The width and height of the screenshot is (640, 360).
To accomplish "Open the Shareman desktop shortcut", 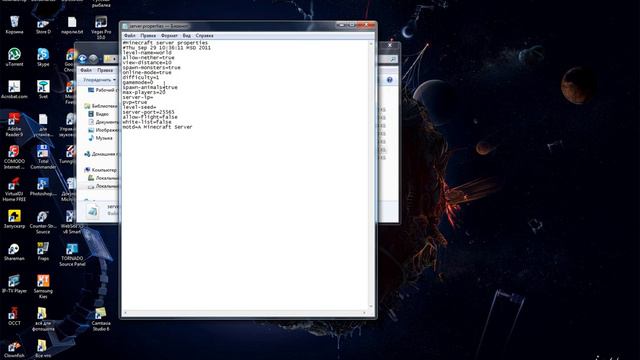I will tap(14, 252).
